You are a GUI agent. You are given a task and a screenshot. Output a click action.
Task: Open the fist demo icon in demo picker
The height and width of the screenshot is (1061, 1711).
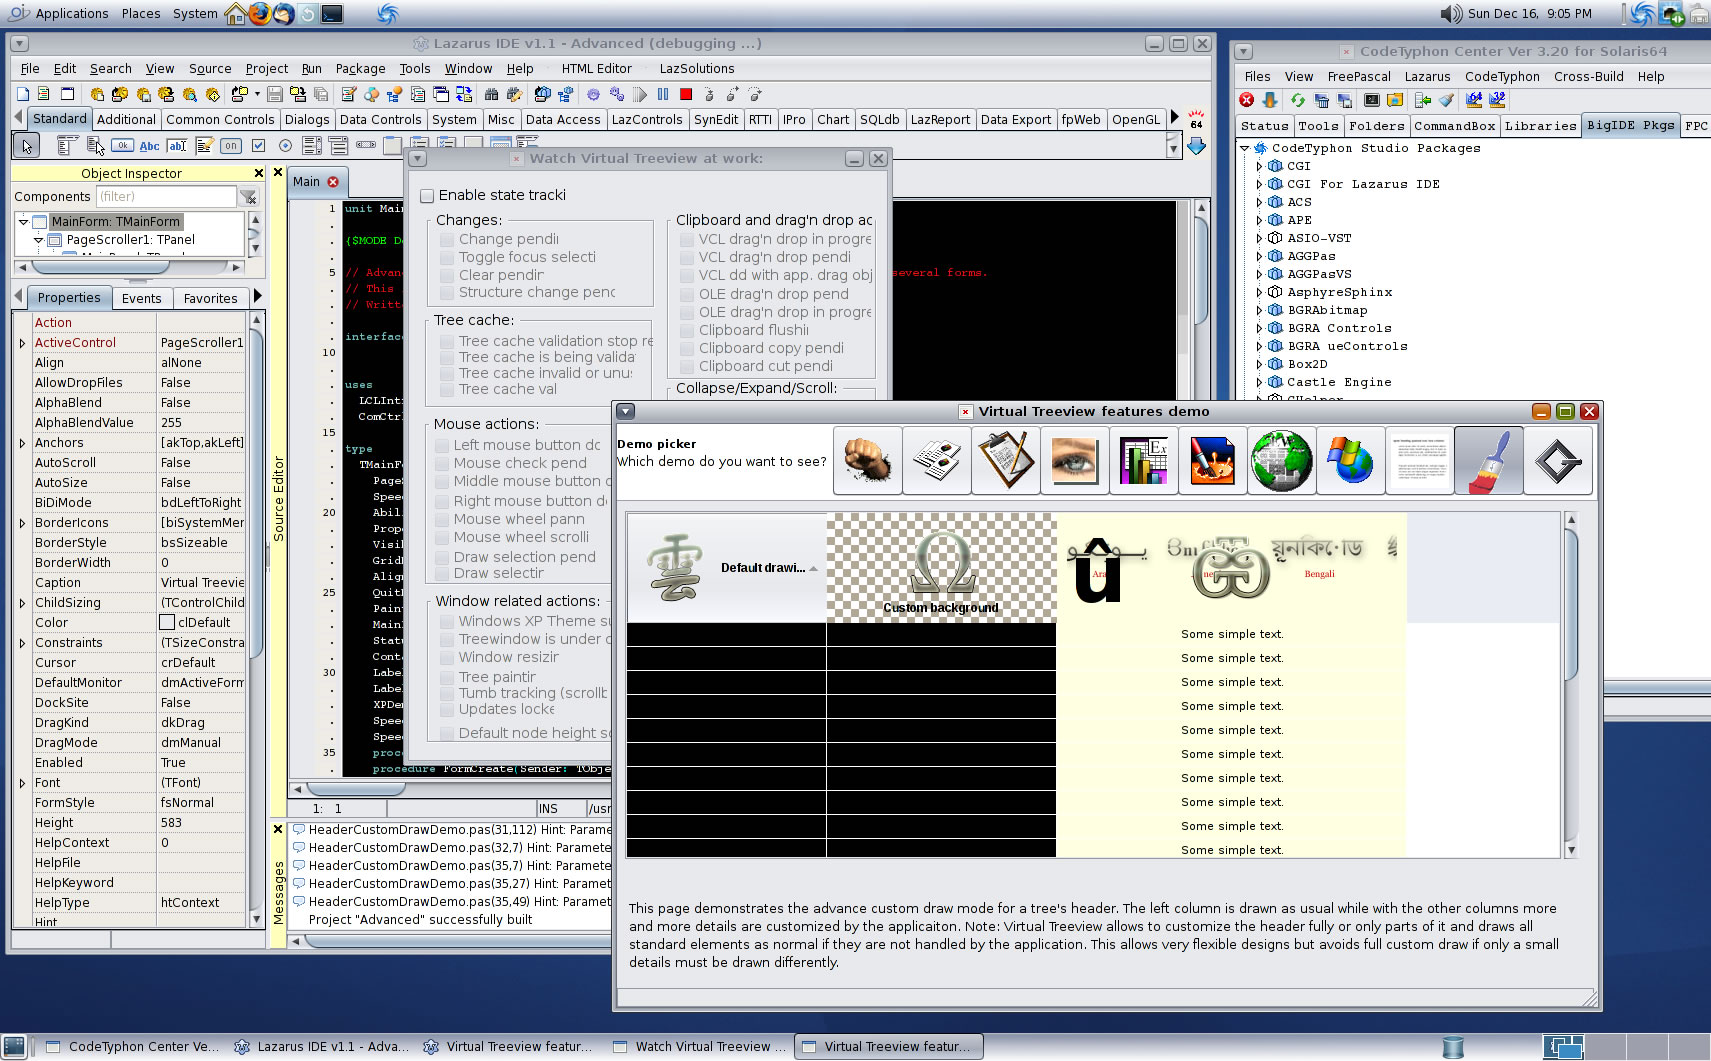pyautogui.click(x=867, y=461)
